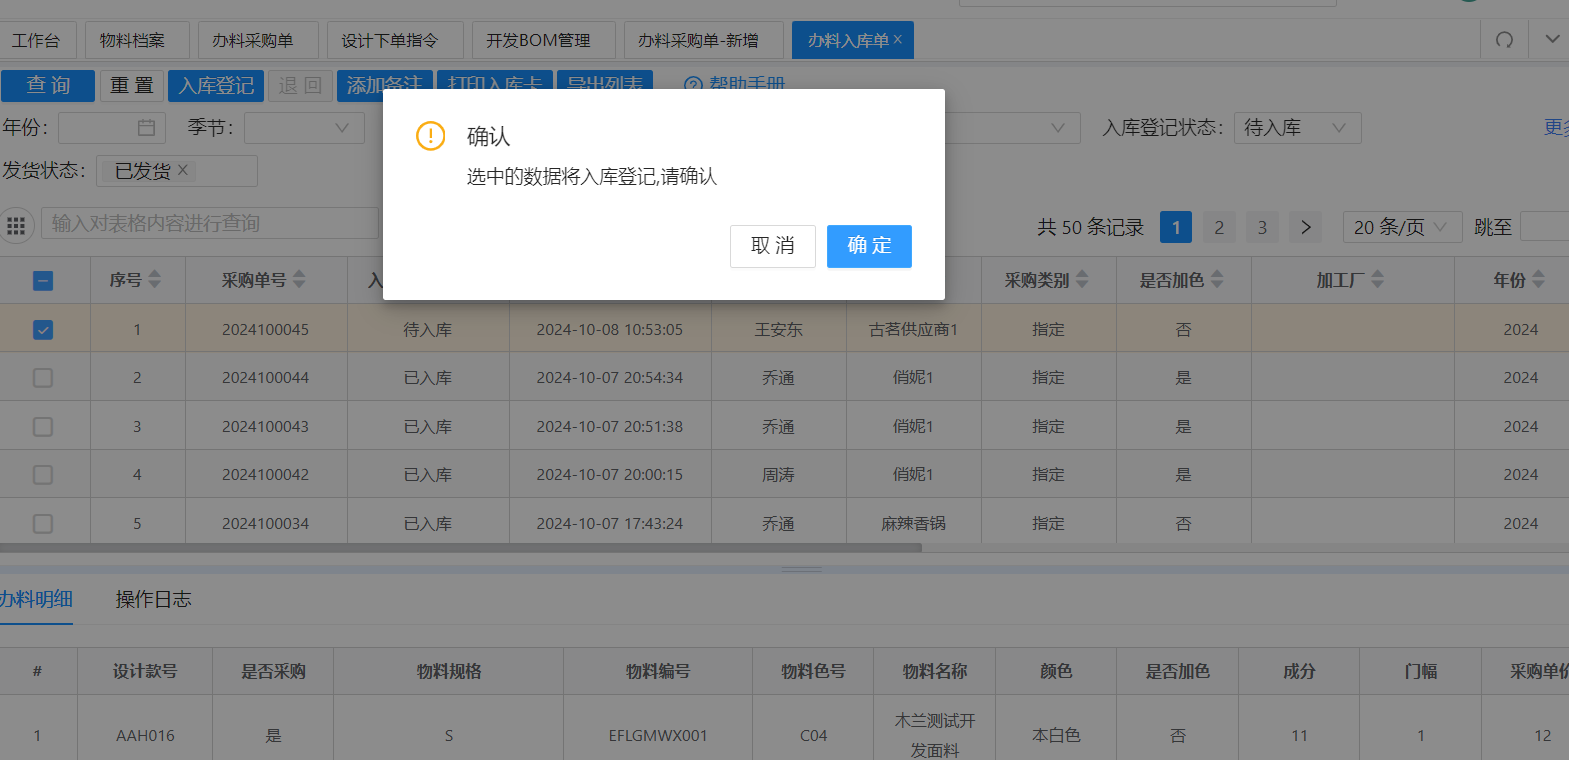1569x760 pixels.
Task: Remove the 已发货 filter tag
Action: (183, 170)
